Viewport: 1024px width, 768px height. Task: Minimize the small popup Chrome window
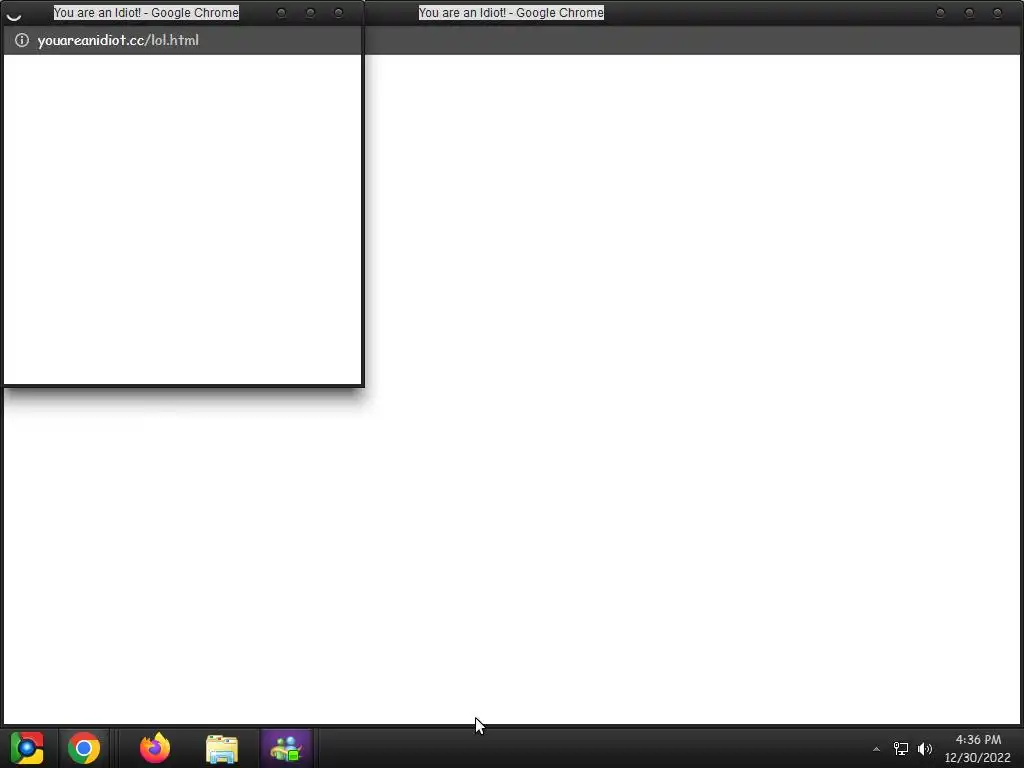tap(281, 12)
